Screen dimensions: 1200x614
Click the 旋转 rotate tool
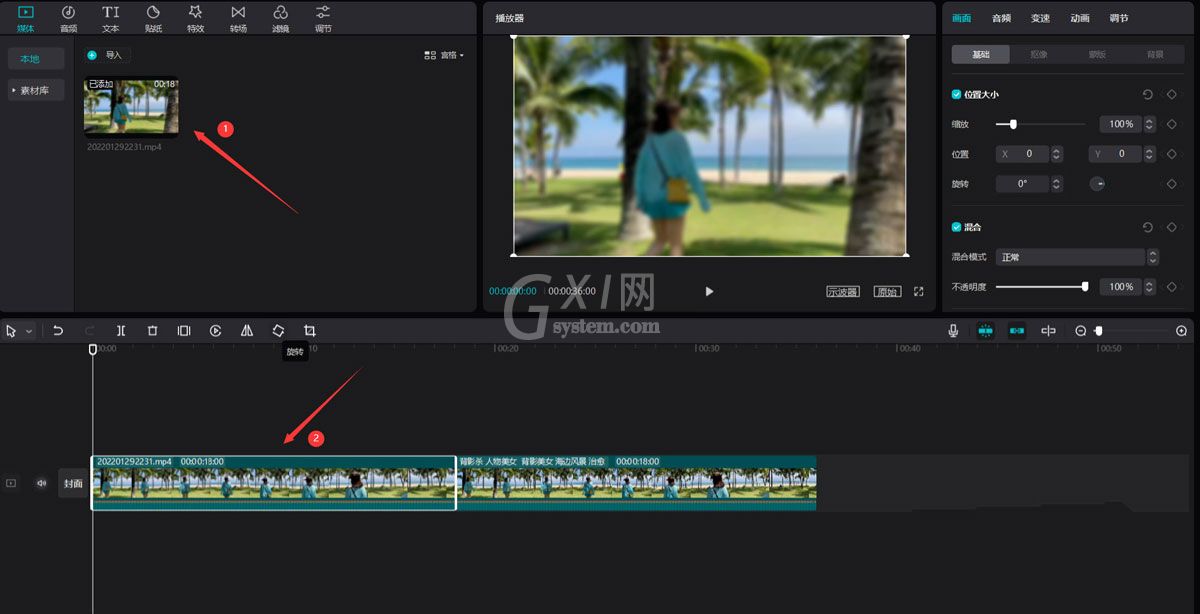(278, 331)
